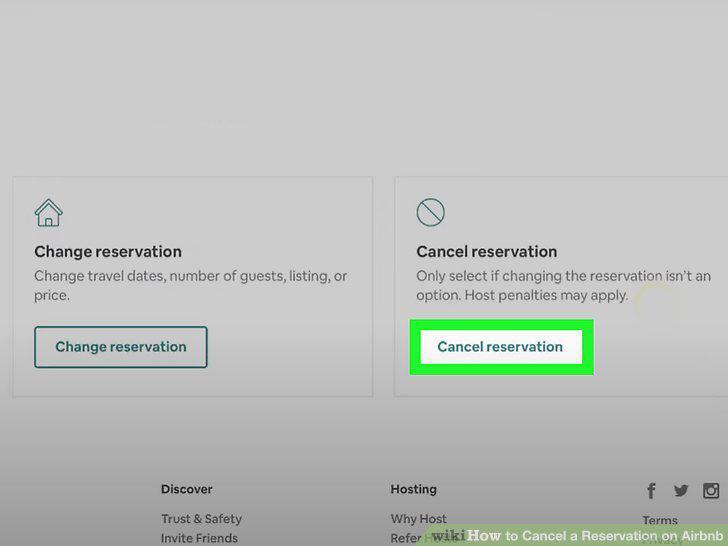The height and width of the screenshot is (546, 728).
Task: Click text 'Only select if changing the reservation'
Action: tap(539, 276)
